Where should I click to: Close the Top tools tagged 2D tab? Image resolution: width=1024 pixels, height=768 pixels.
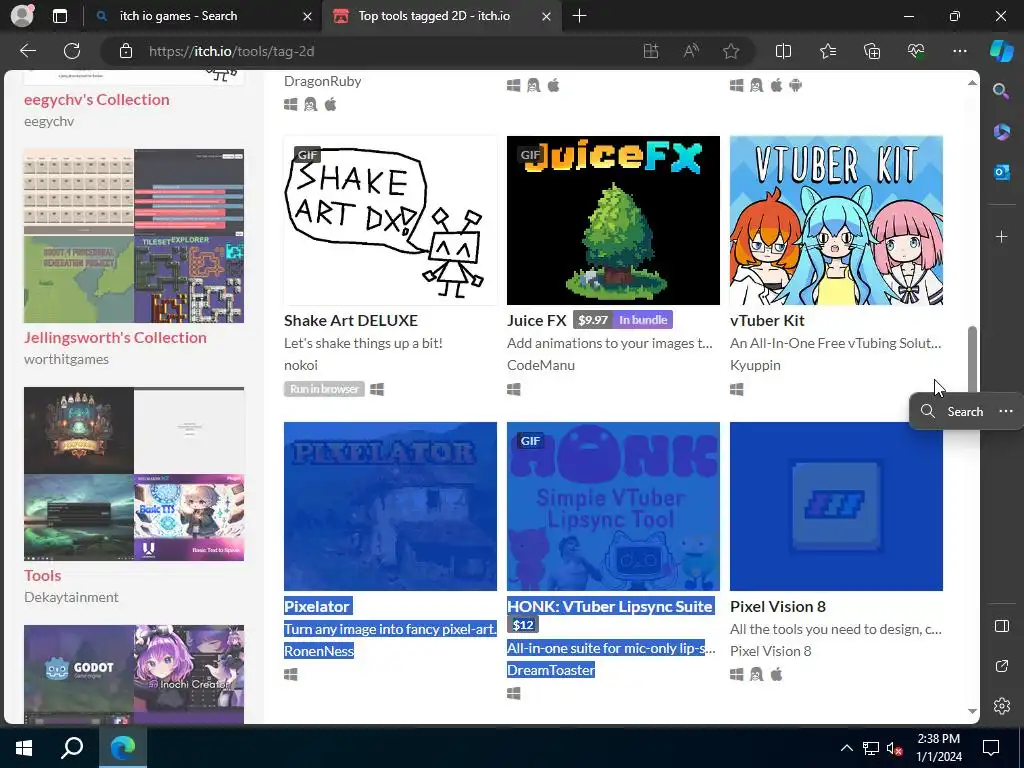tap(547, 16)
